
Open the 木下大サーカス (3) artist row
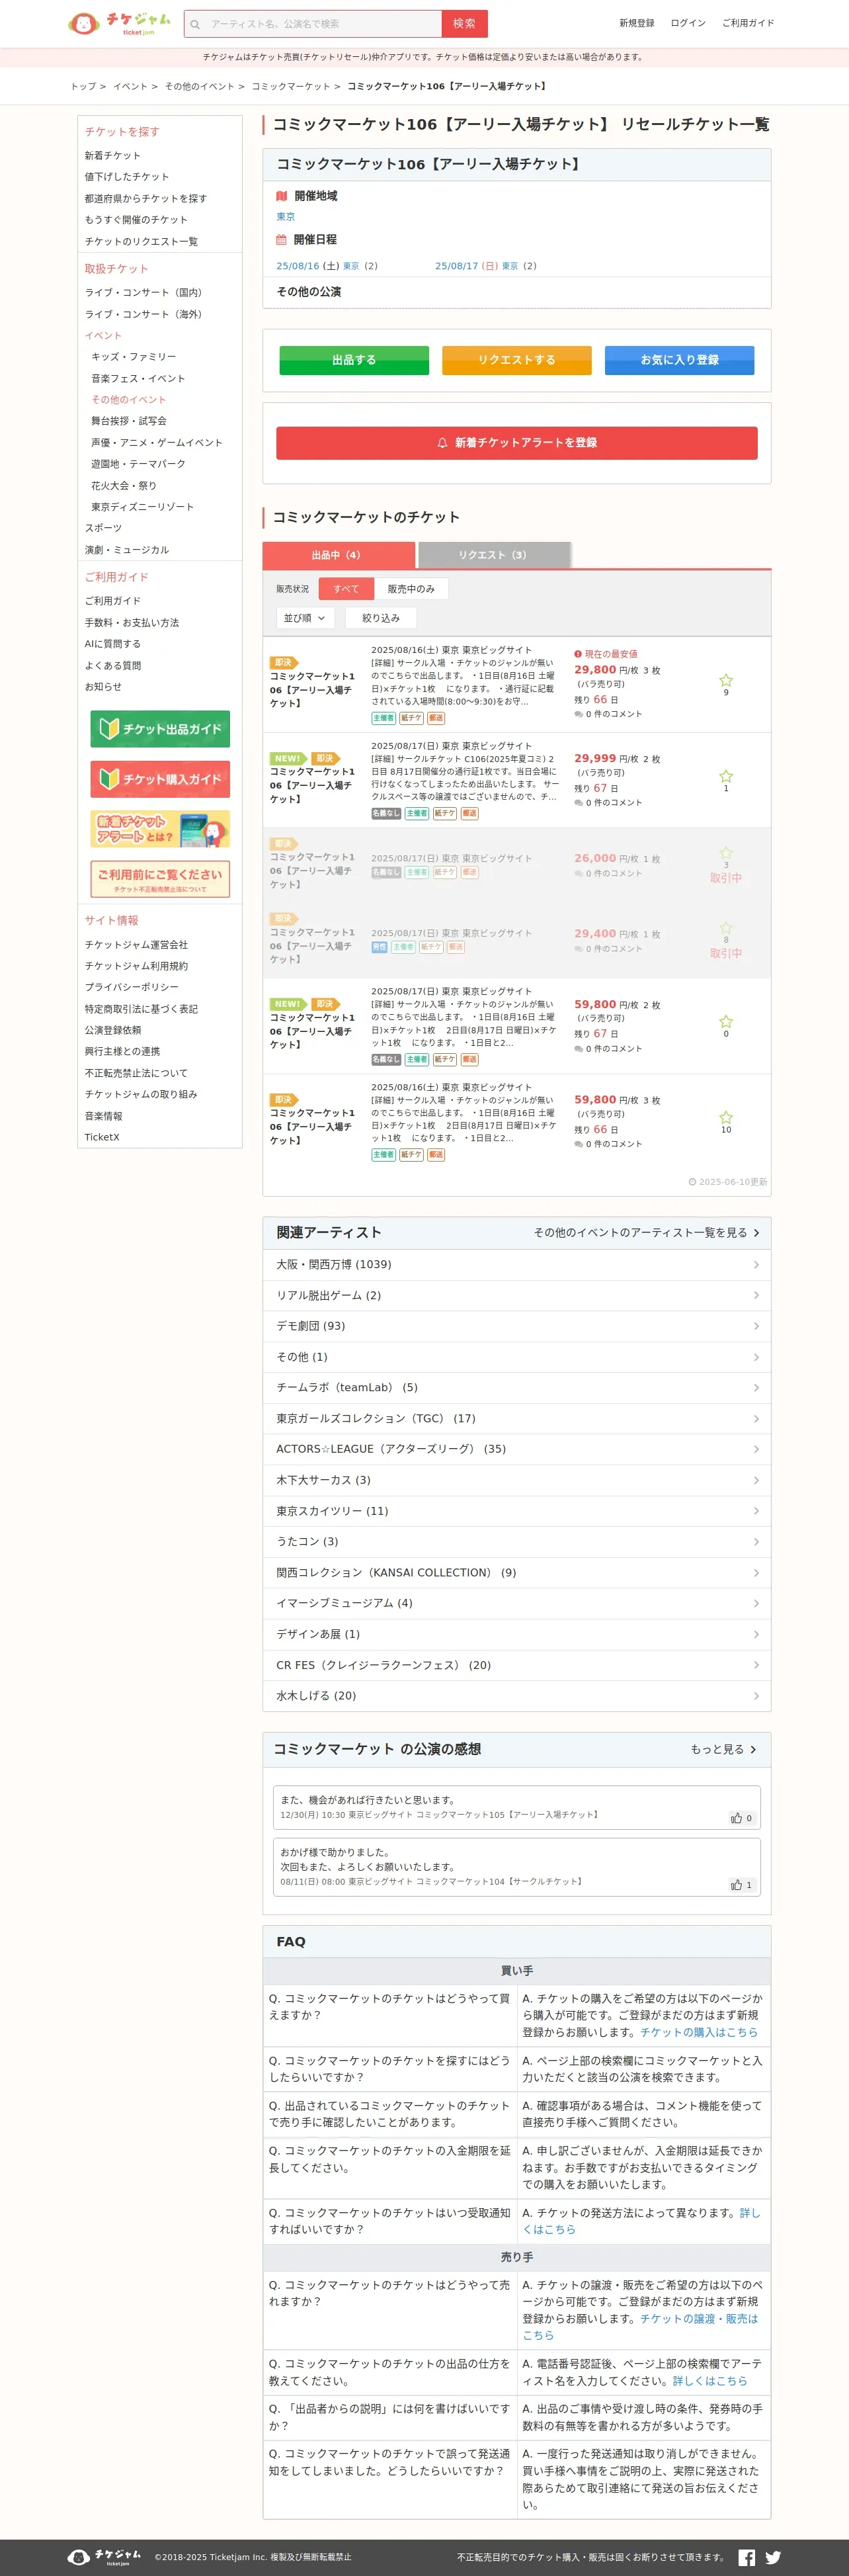click(517, 1480)
